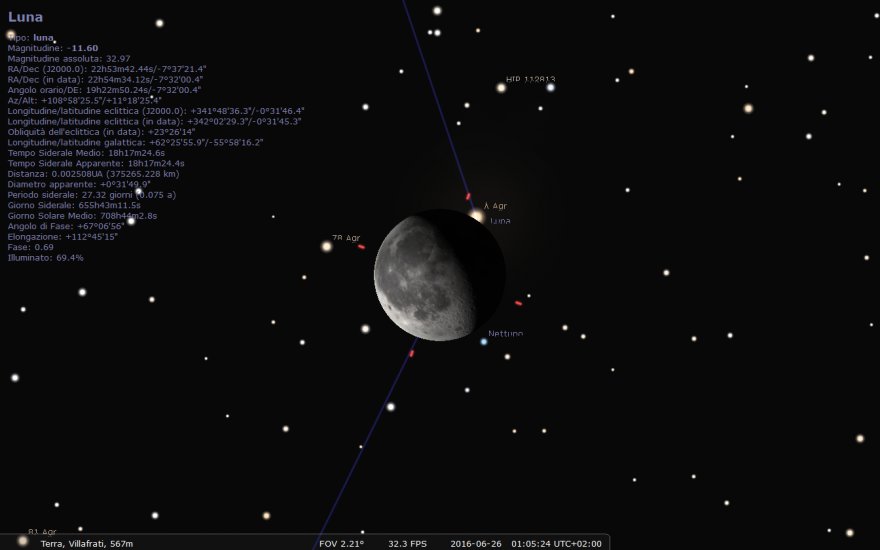Select the planet Nettuno (Neptune)
This screenshot has height=550, width=880.
pyautogui.click(x=484, y=342)
